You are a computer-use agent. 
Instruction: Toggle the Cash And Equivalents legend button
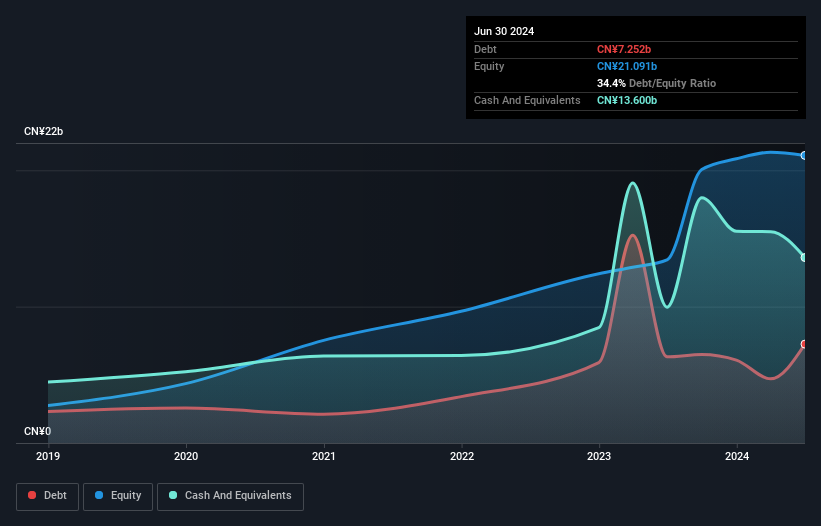tap(230, 496)
